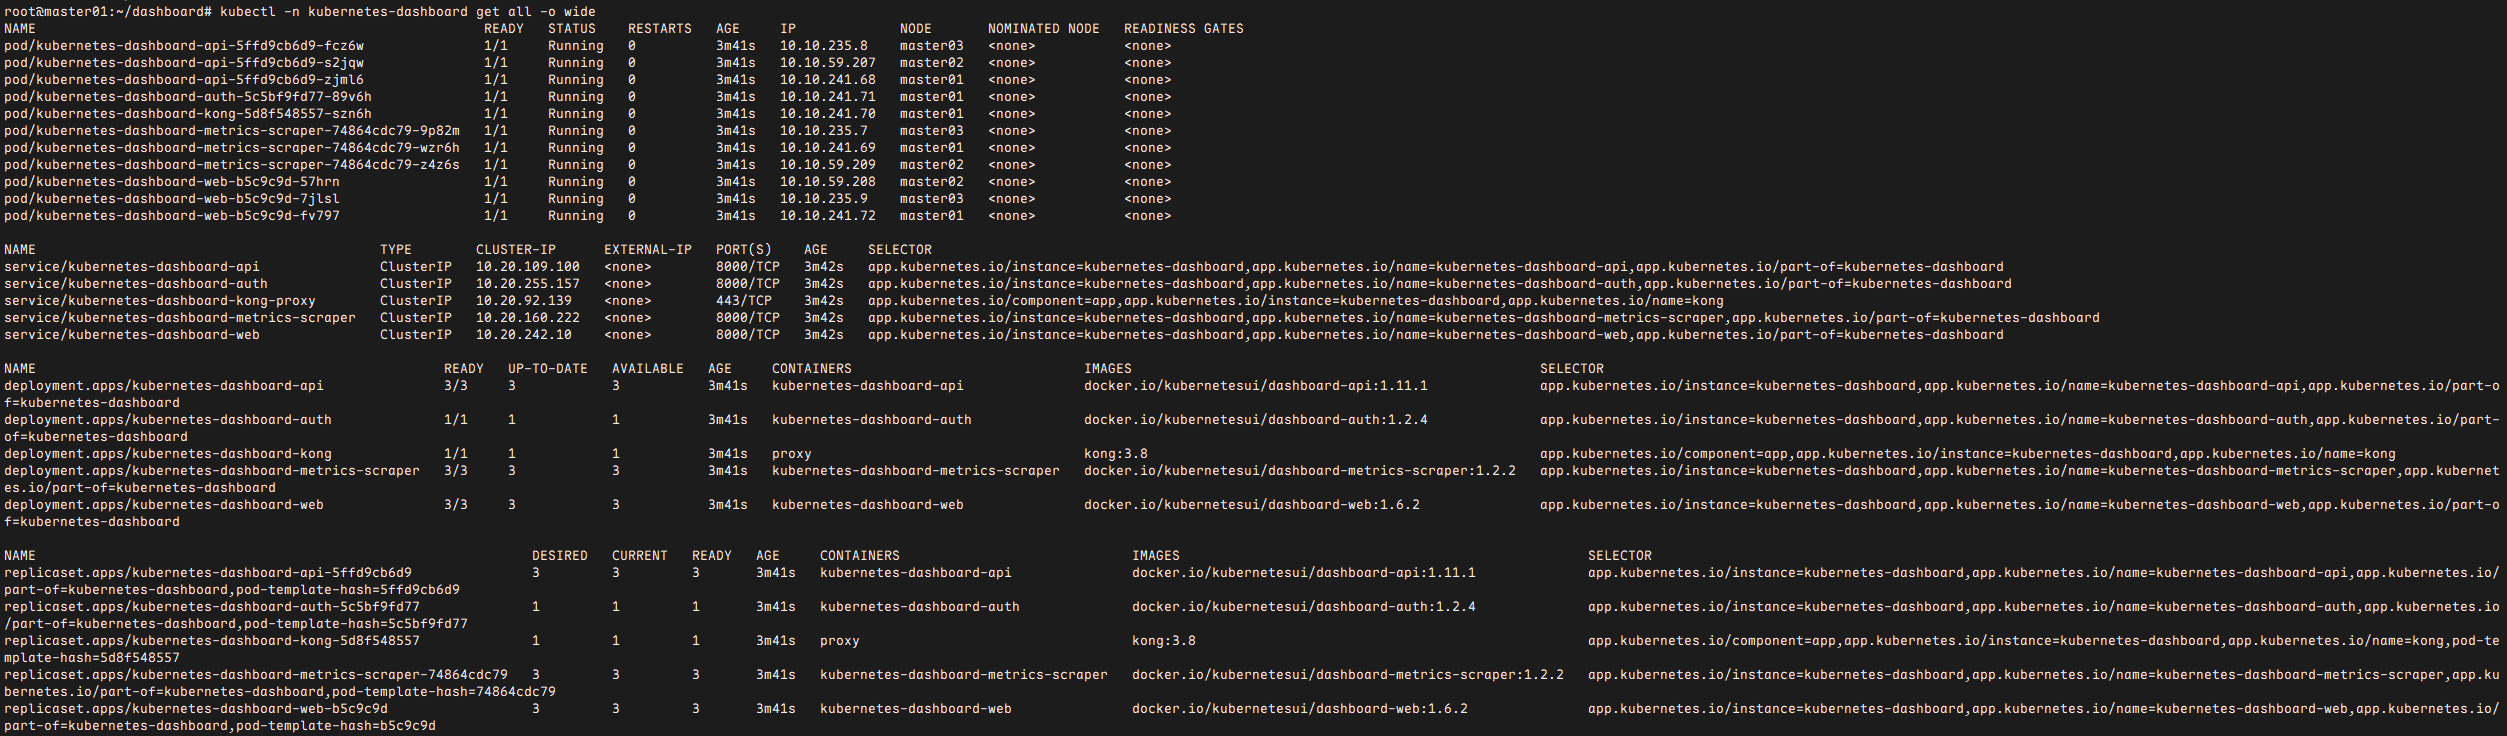Click the pod kubernetes-dashboard-web-b5c9c9d-7jlsl

(x=172, y=199)
